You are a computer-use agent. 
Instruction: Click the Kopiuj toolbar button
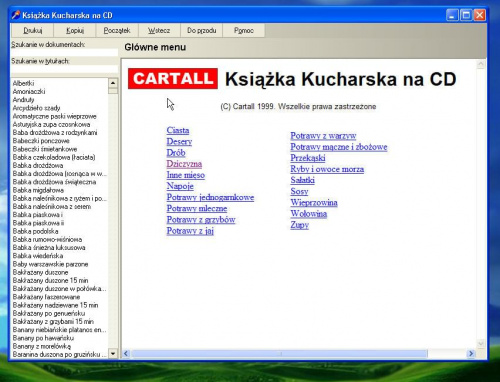(75, 30)
